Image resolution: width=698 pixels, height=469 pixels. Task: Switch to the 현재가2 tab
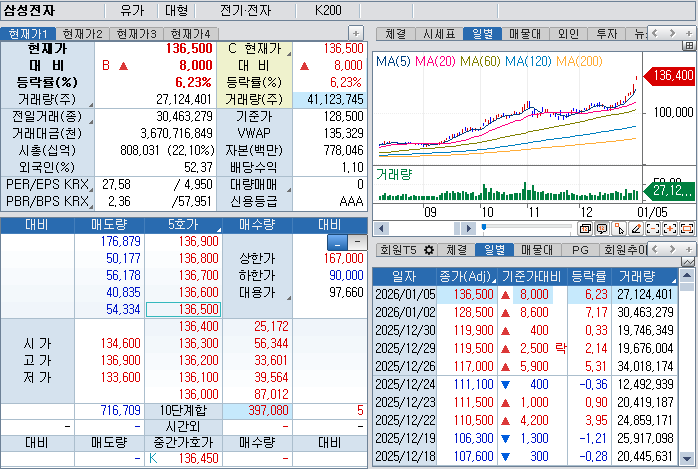tap(83, 34)
